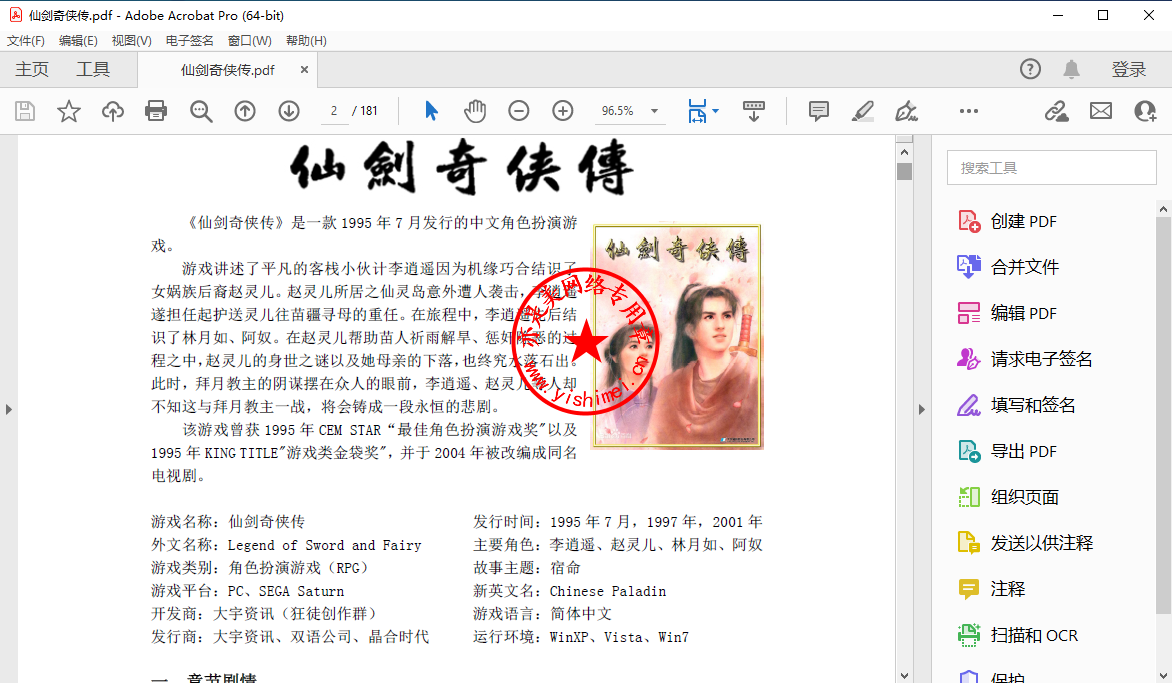Viewport: 1172px width, 683px height.
Task: Click the 扫描和 OCR label
Action: click(x=1034, y=635)
